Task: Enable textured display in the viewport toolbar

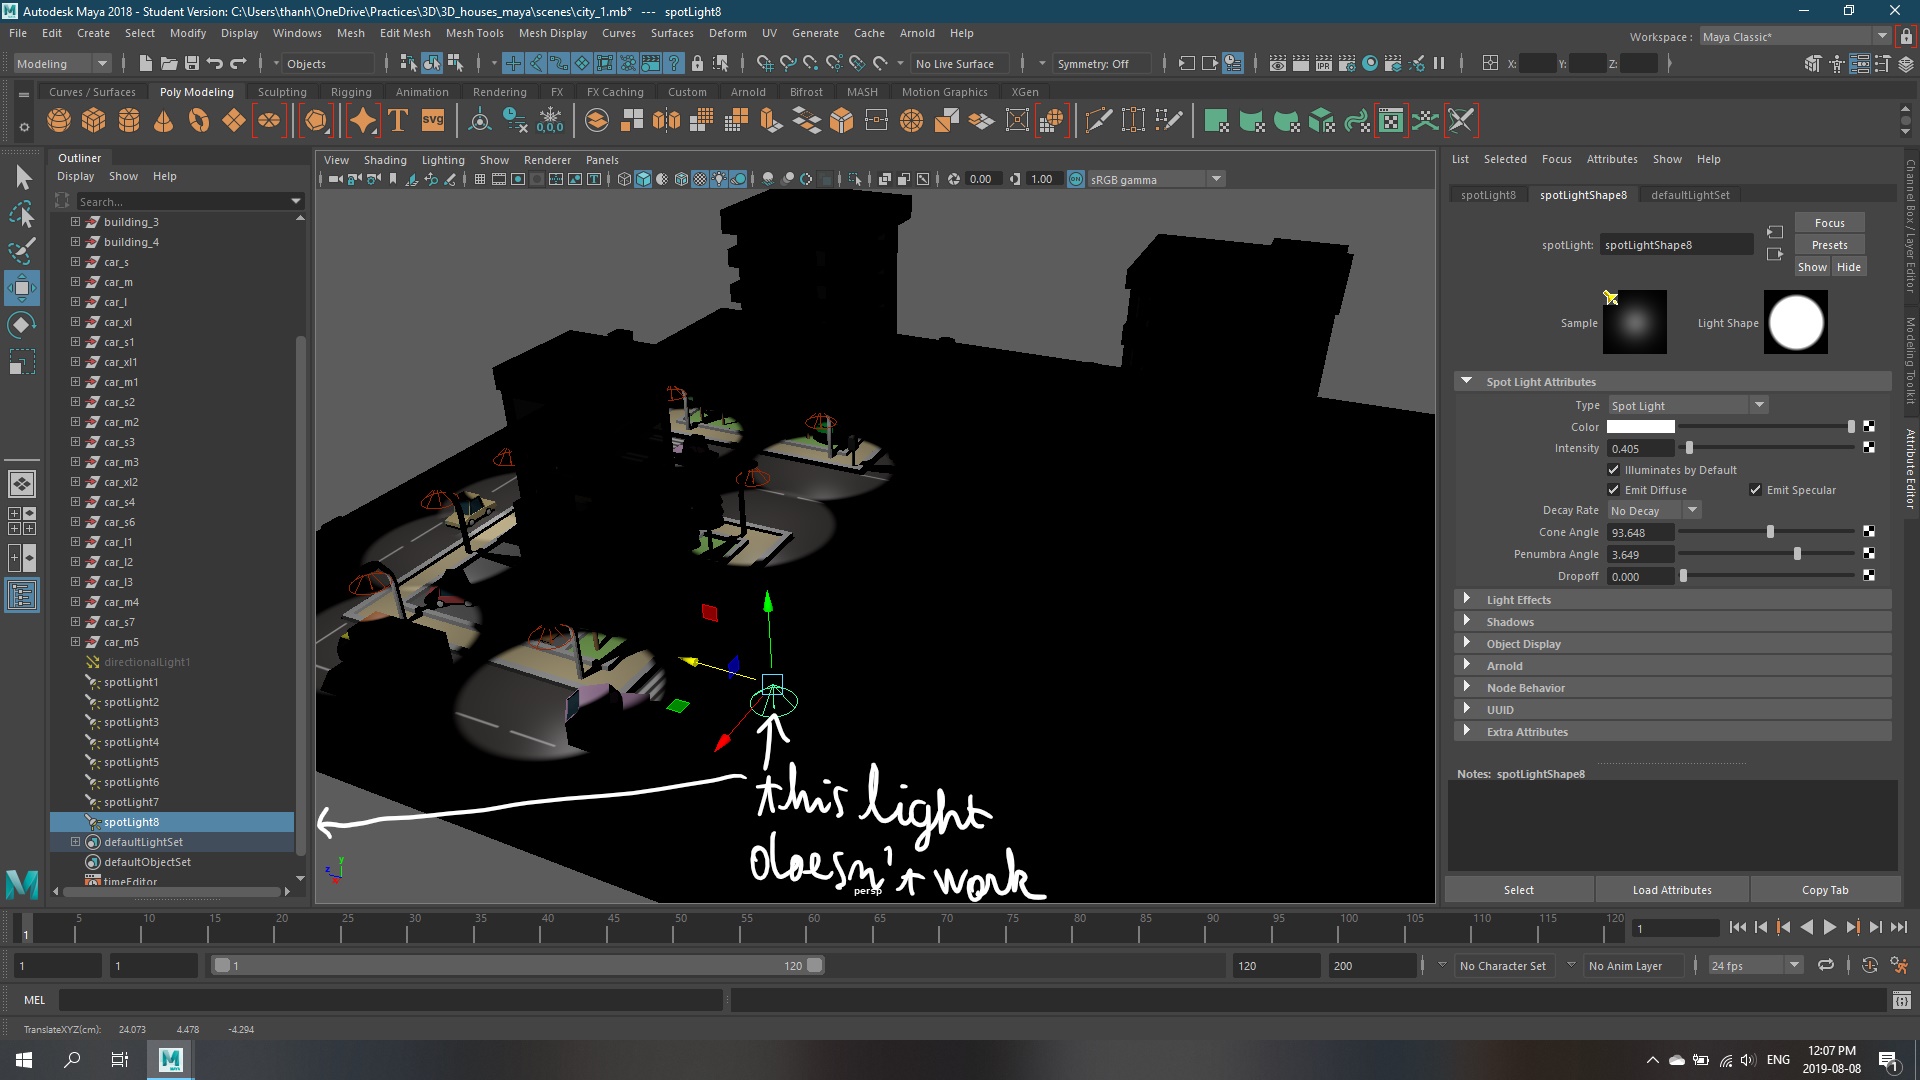Action: pos(699,180)
